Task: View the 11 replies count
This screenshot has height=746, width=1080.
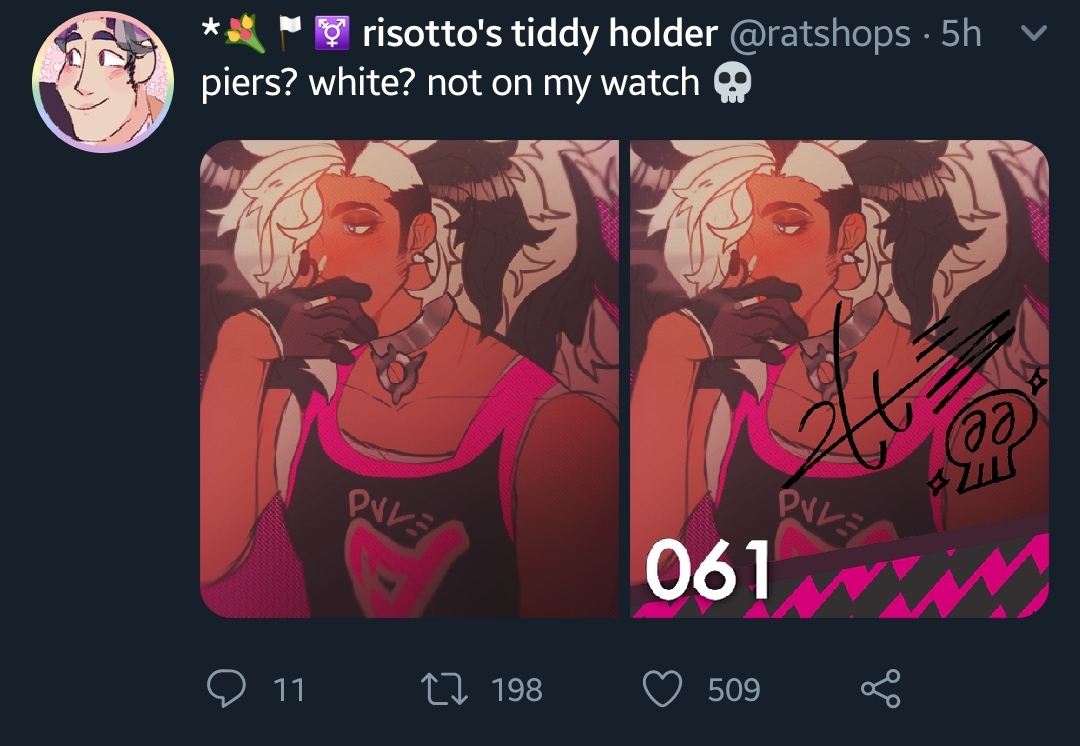Action: pos(289,690)
